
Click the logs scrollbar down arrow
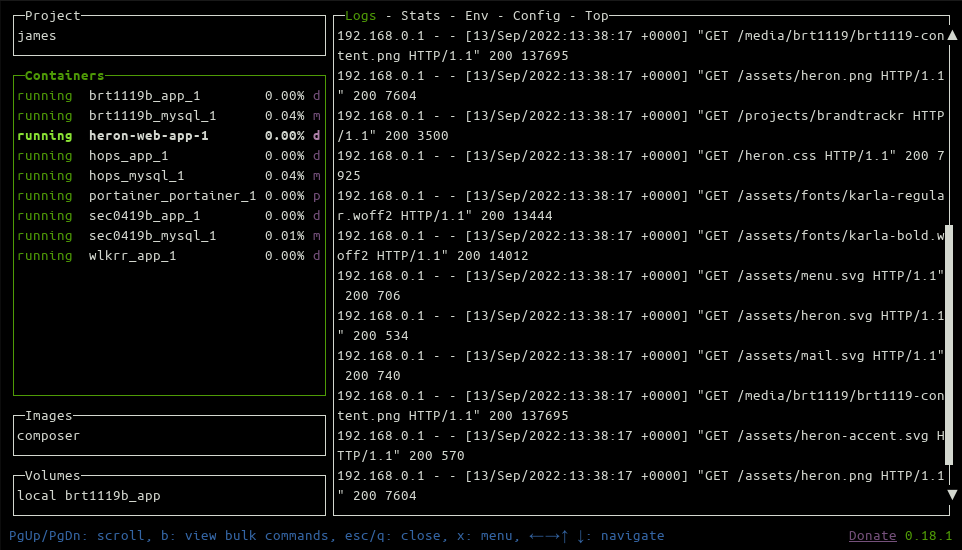952,494
